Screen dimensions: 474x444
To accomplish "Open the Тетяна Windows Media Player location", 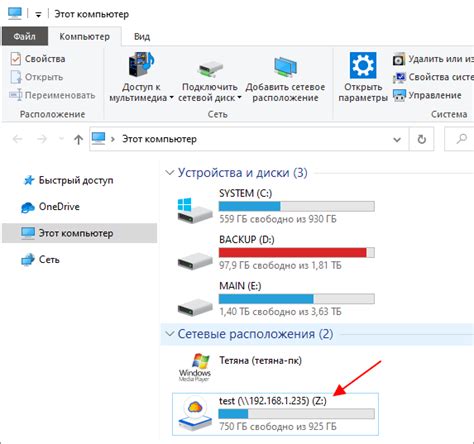I will (240, 368).
